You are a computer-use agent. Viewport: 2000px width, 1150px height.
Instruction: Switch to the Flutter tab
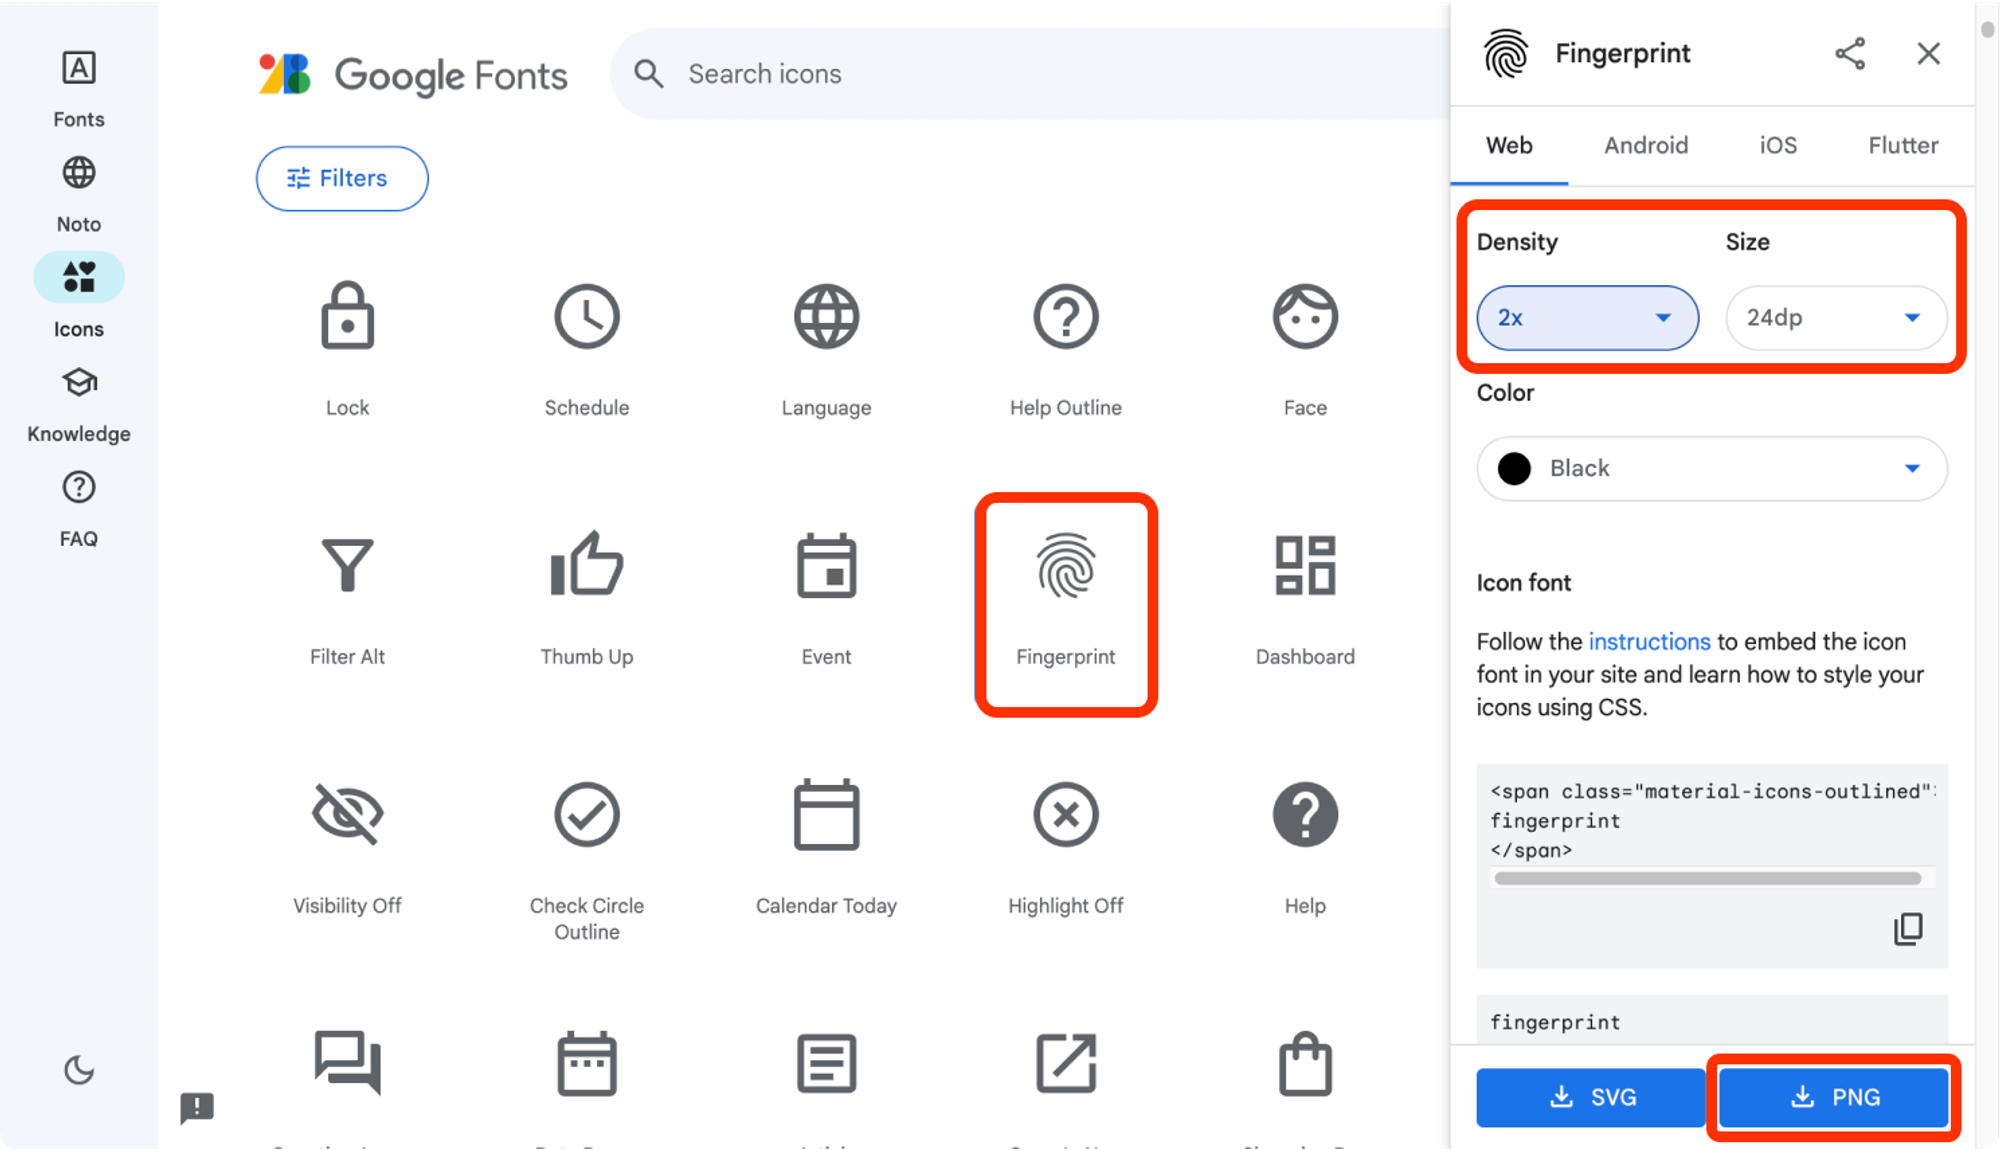click(x=1902, y=144)
